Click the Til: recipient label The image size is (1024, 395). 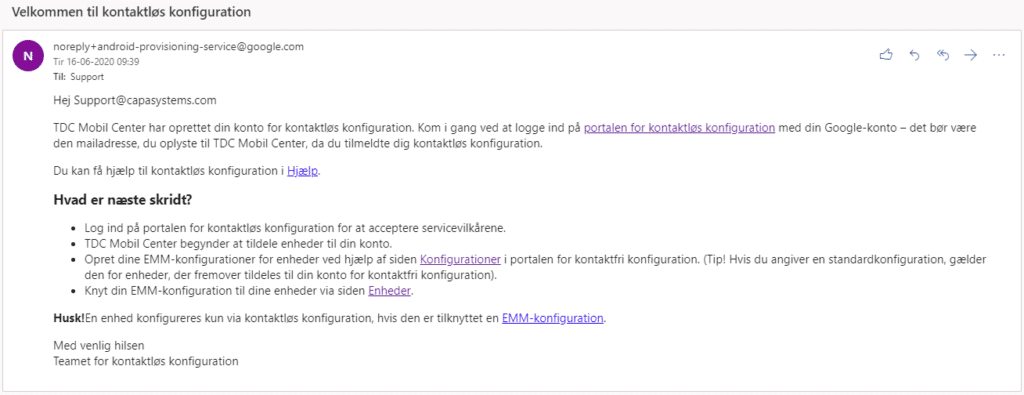pos(59,76)
